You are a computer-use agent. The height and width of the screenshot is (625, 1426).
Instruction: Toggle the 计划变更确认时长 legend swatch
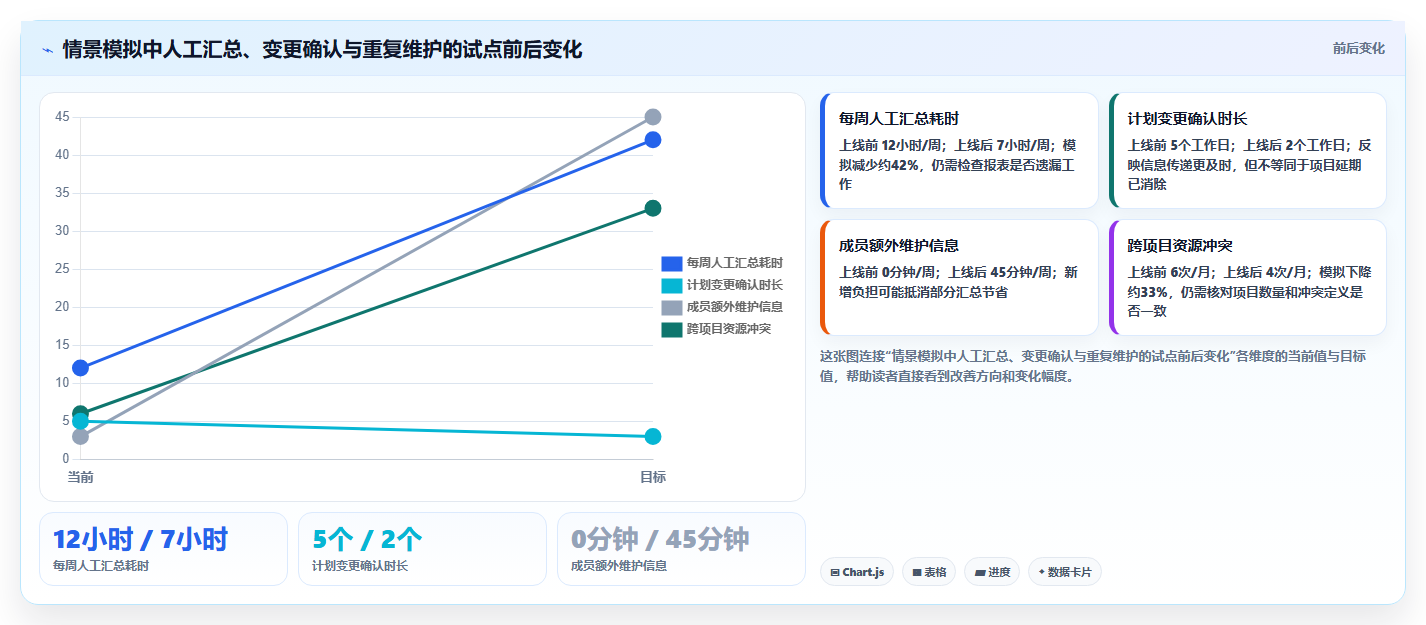coord(672,285)
